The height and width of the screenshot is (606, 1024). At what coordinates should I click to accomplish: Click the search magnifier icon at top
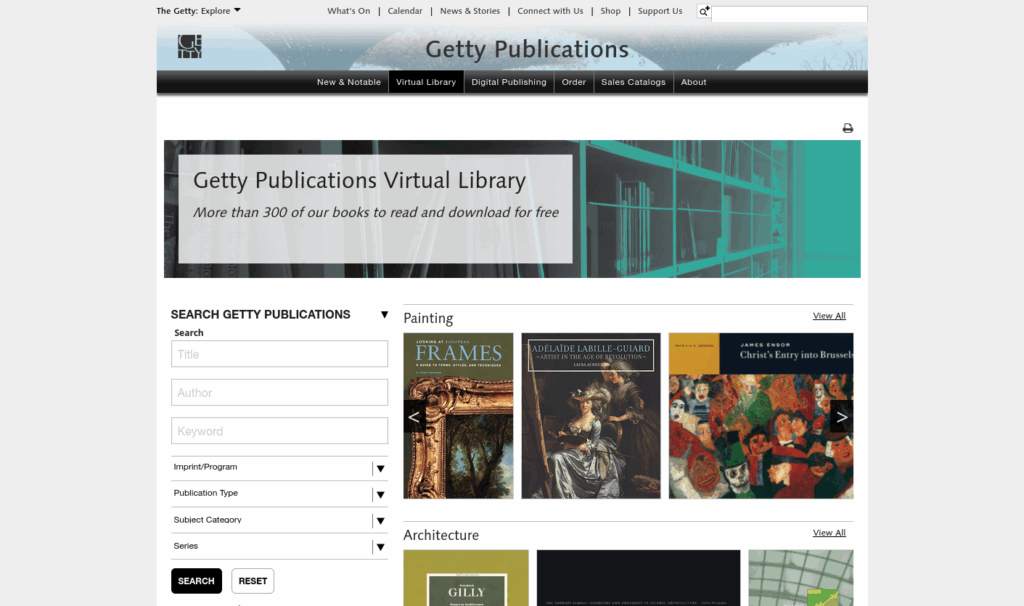point(703,12)
